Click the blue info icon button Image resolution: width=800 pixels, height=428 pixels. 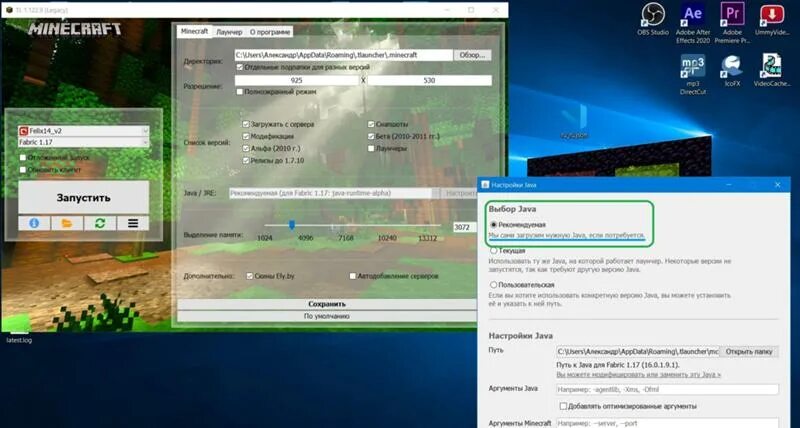[x=34, y=223]
